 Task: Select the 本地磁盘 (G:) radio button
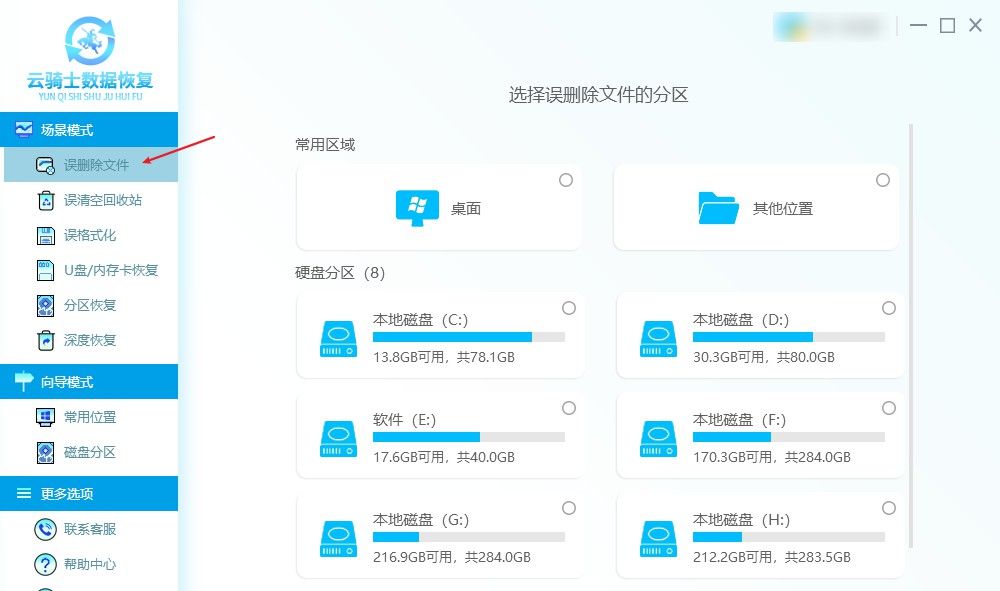tap(569, 508)
